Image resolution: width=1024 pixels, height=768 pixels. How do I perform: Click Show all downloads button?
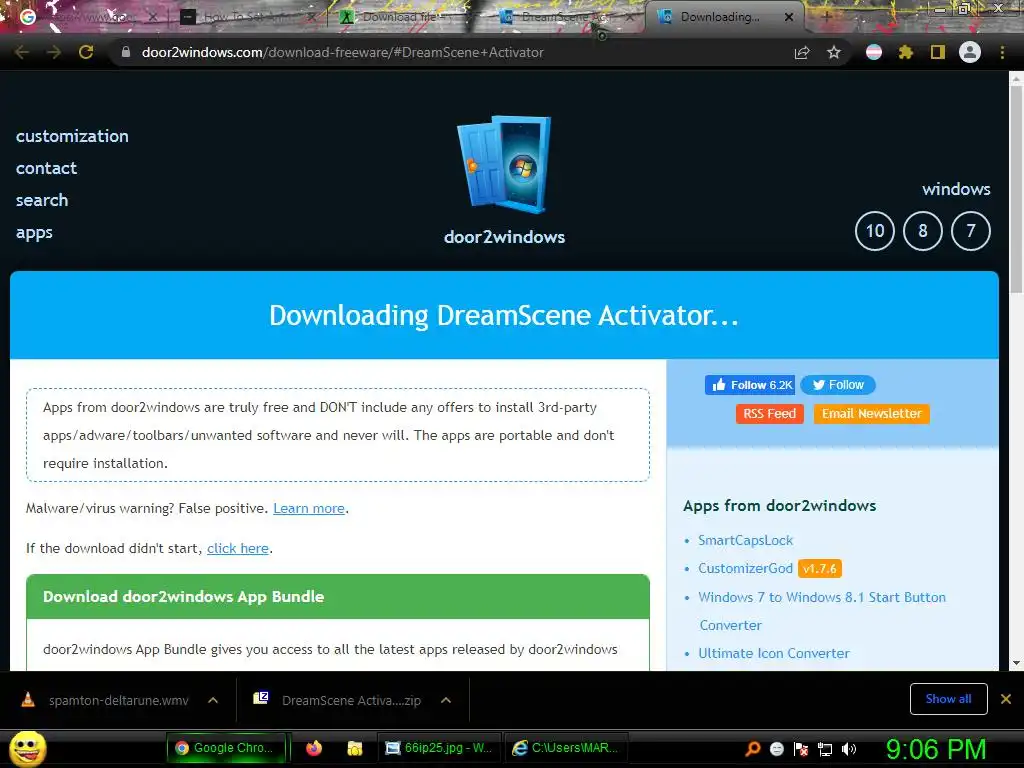pyautogui.click(x=948, y=699)
